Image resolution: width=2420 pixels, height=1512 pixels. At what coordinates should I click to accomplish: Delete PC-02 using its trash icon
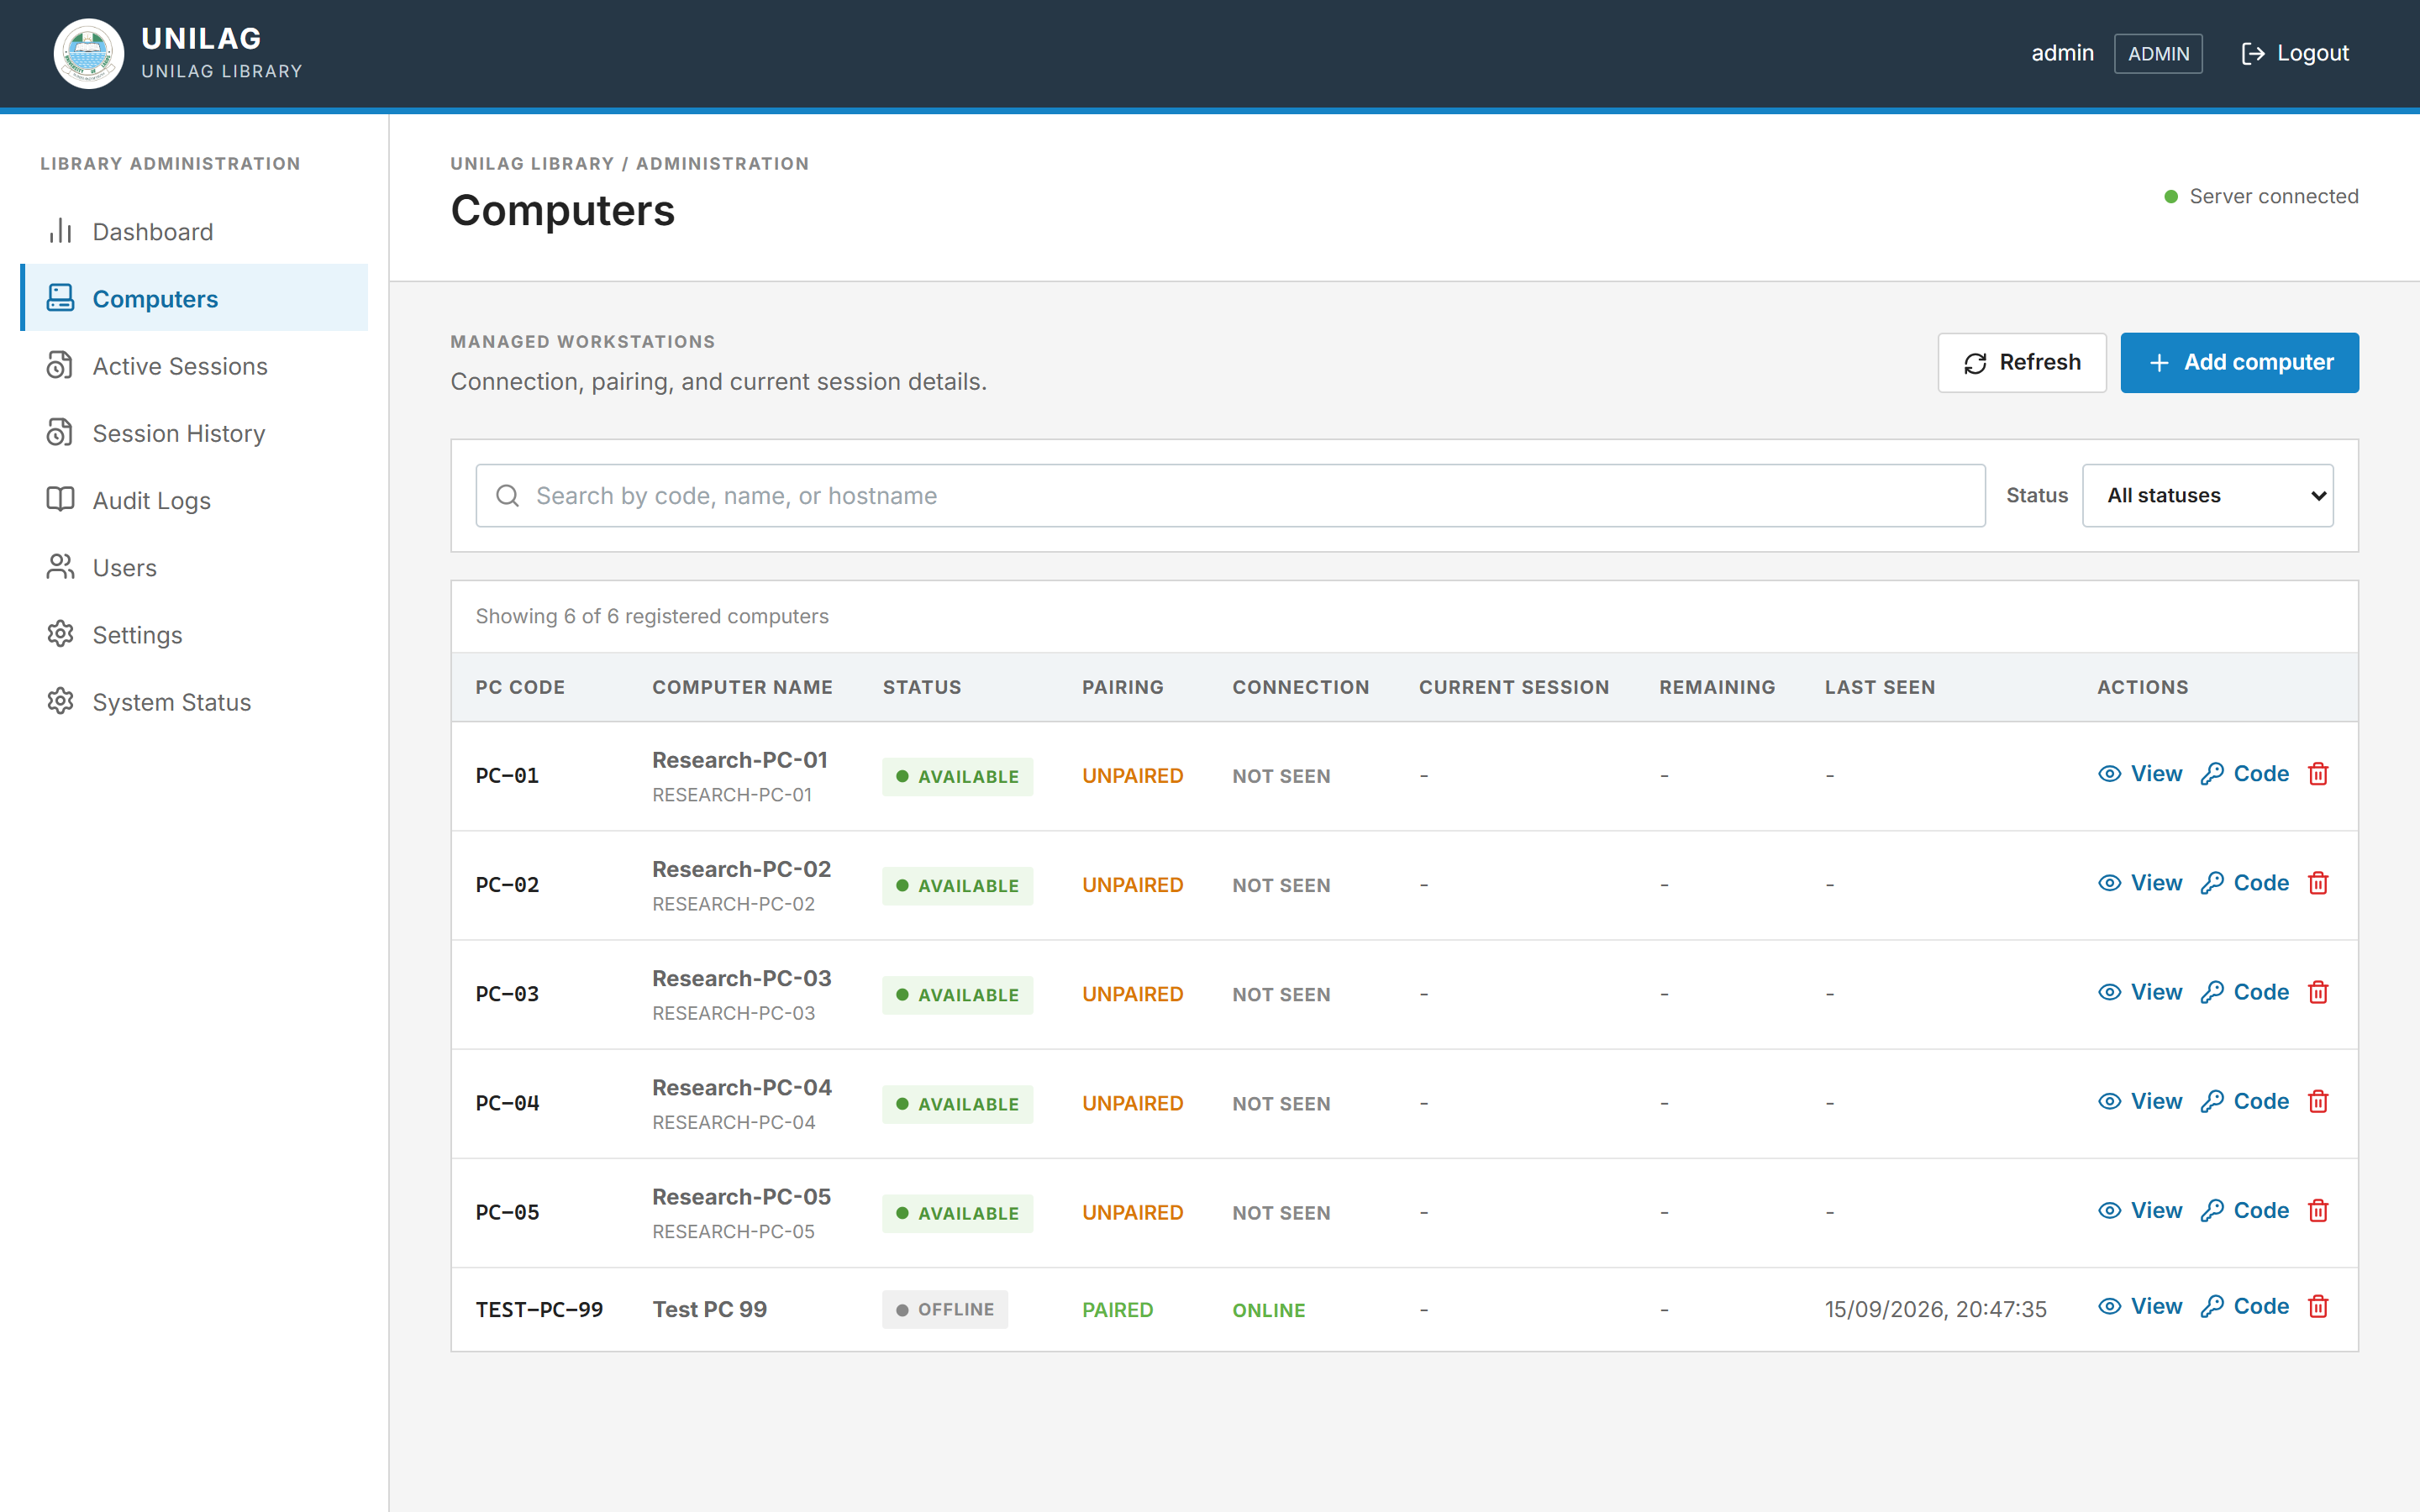[2318, 883]
